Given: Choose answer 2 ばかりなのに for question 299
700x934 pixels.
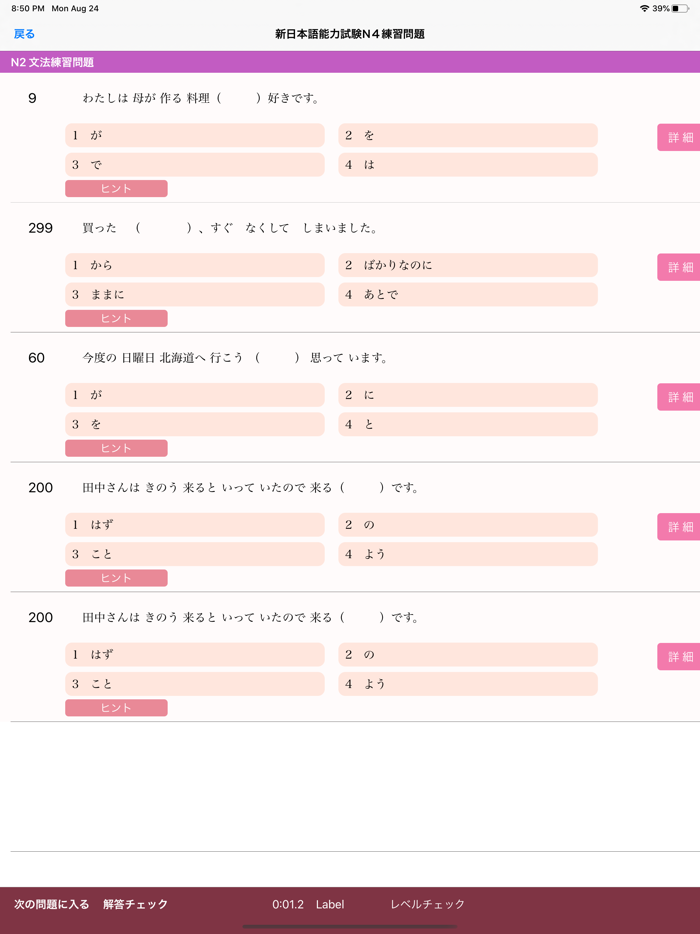Looking at the screenshot, I should click(468, 265).
